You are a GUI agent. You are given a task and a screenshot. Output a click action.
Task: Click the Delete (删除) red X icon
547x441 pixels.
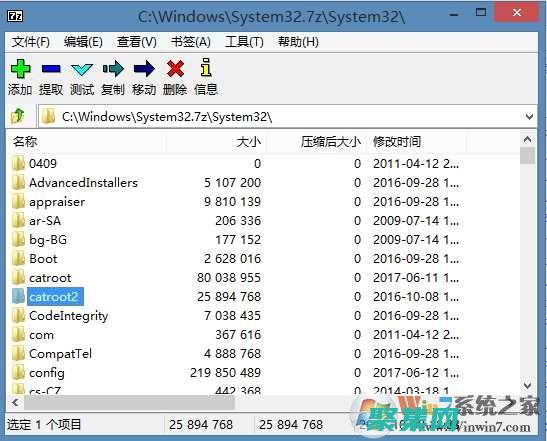coord(175,68)
